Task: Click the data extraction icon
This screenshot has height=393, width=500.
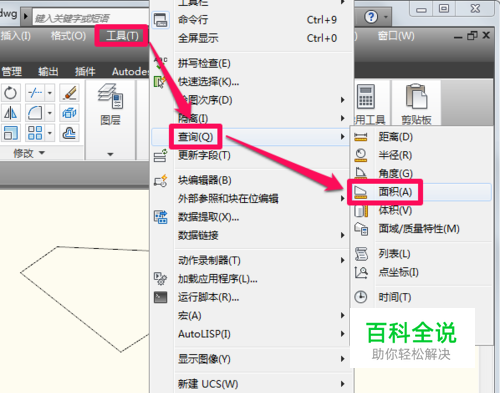Action: tap(161, 217)
